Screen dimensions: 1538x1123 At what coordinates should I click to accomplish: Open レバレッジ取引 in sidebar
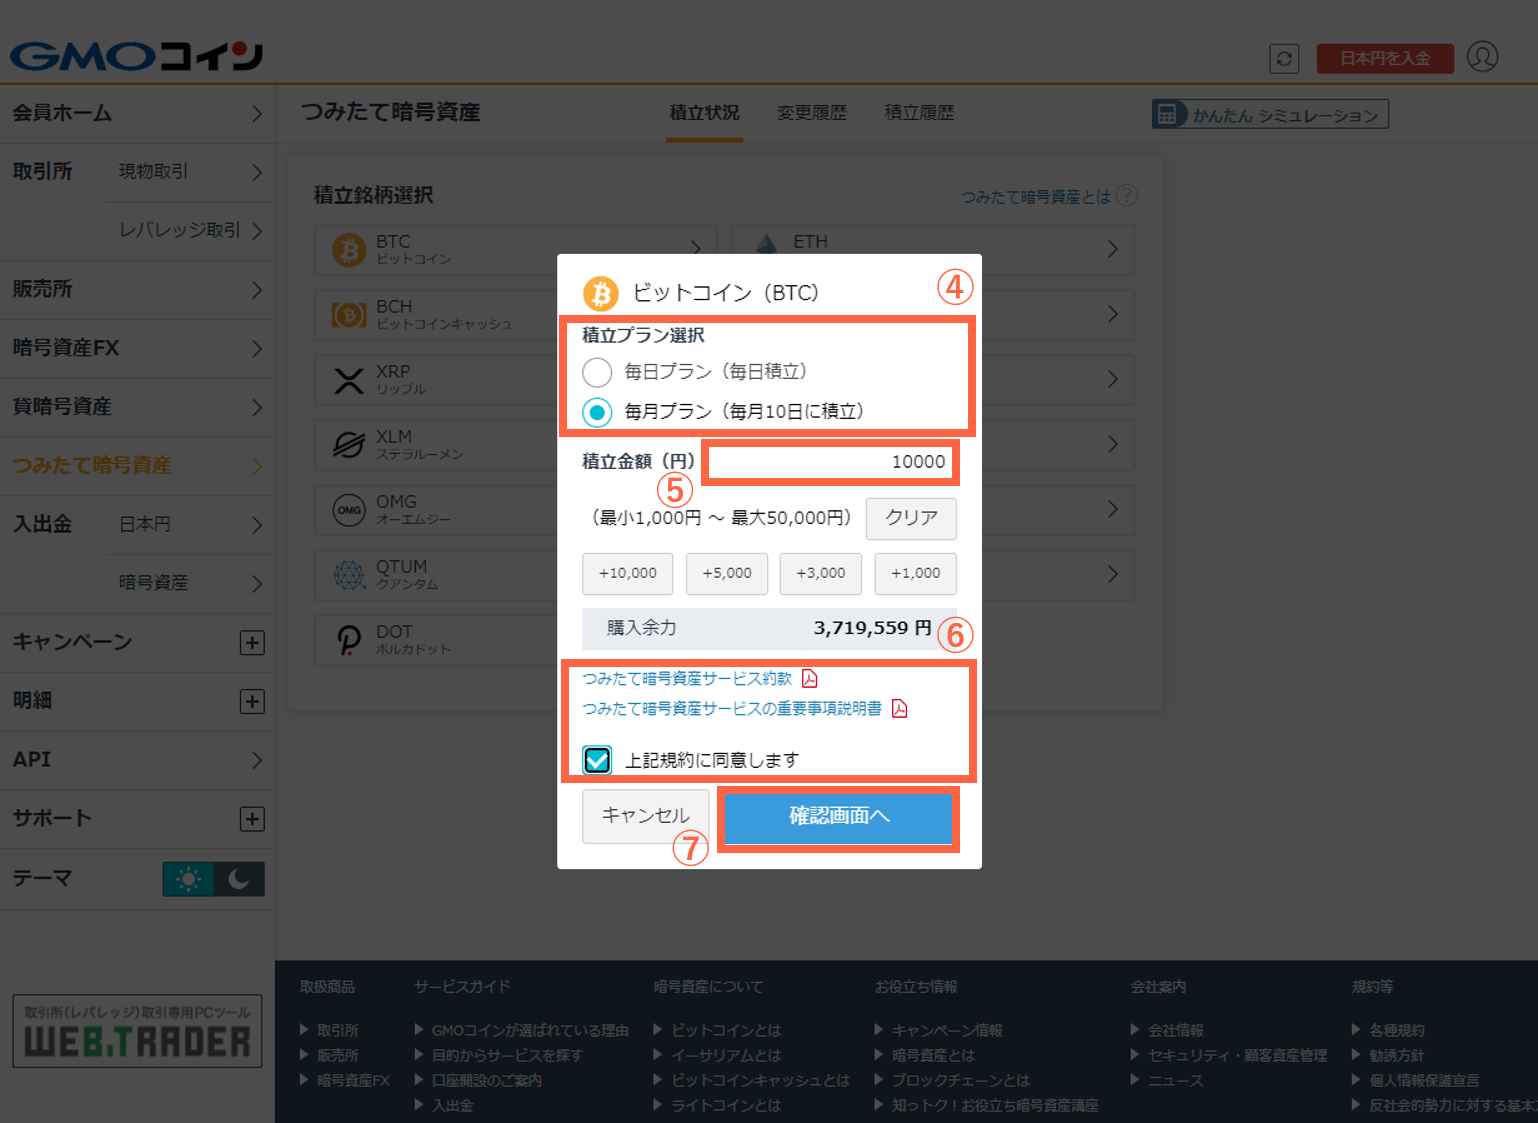coord(190,231)
